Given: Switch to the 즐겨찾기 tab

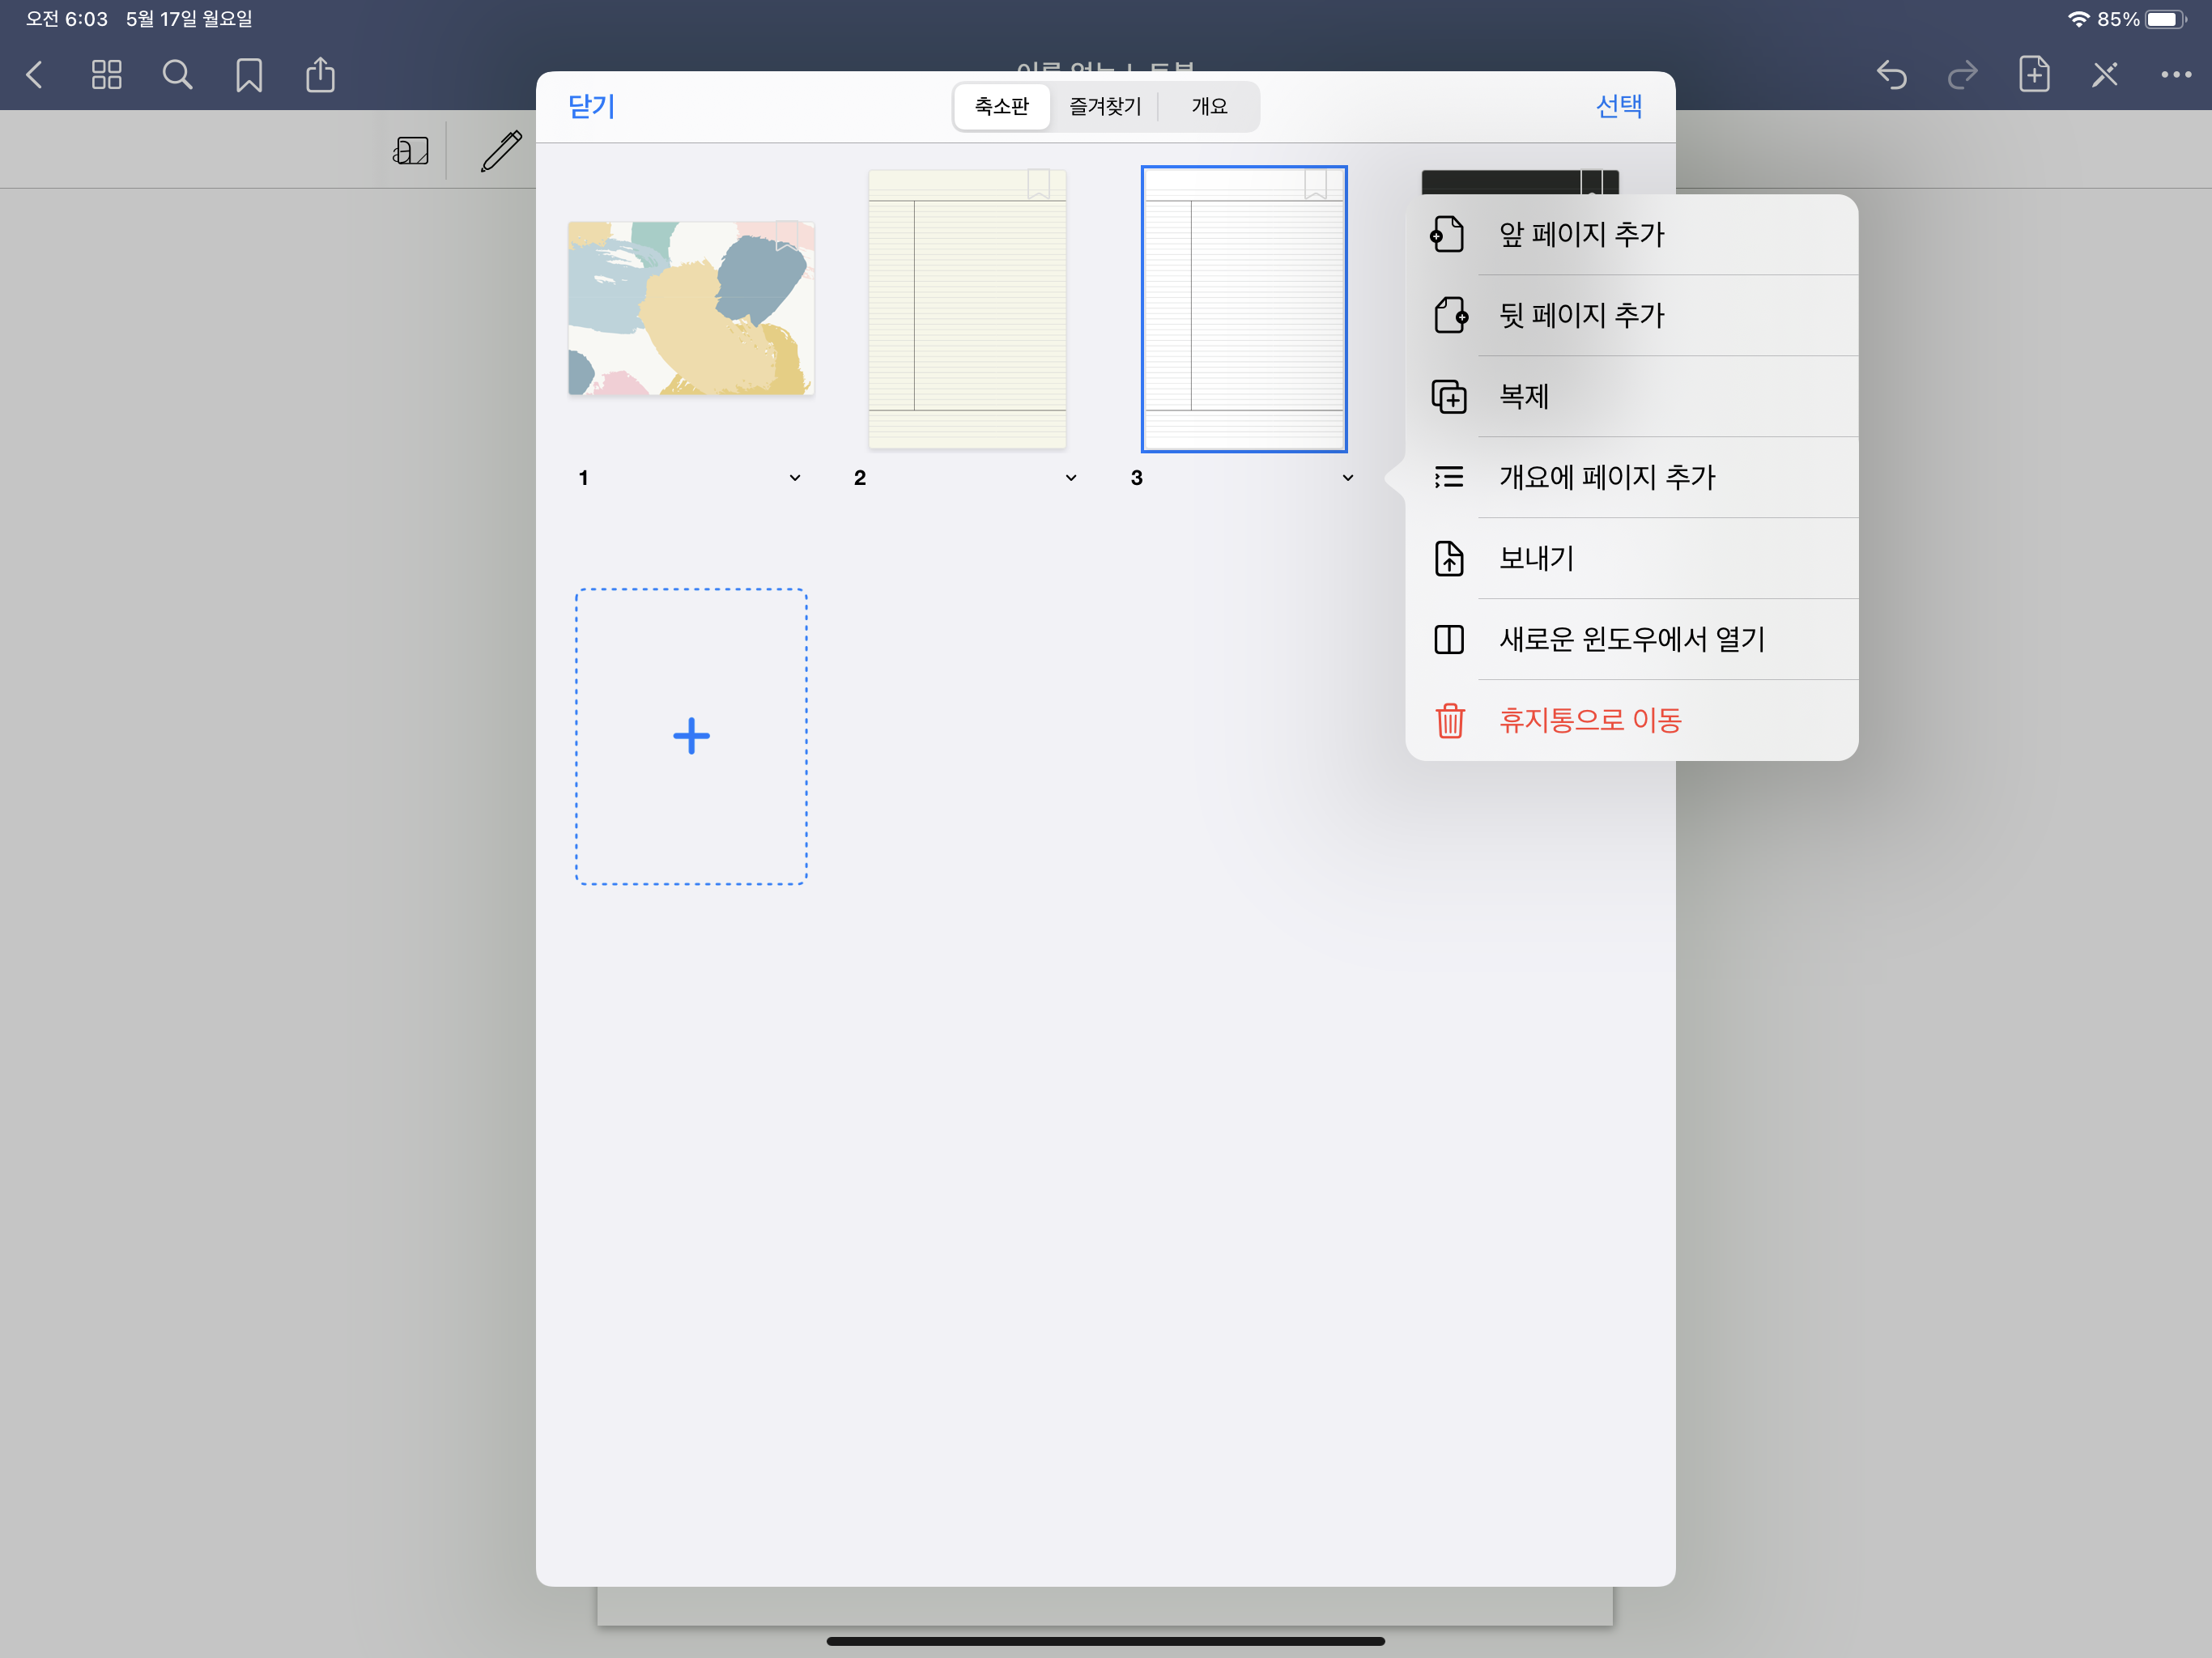Looking at the screenshot, I should (1104, 106).
